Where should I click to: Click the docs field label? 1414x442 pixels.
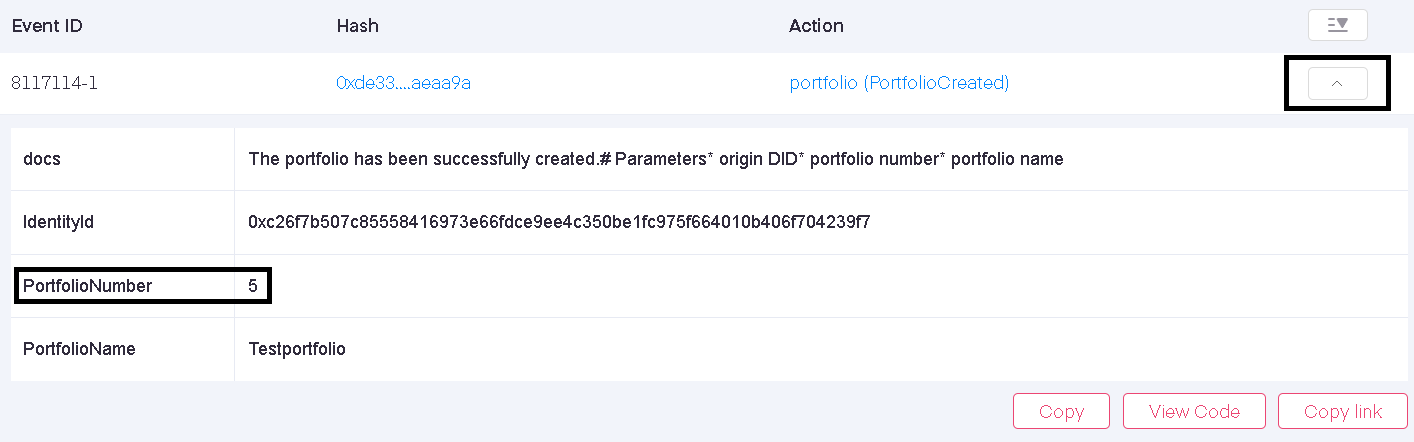[42, 159]
